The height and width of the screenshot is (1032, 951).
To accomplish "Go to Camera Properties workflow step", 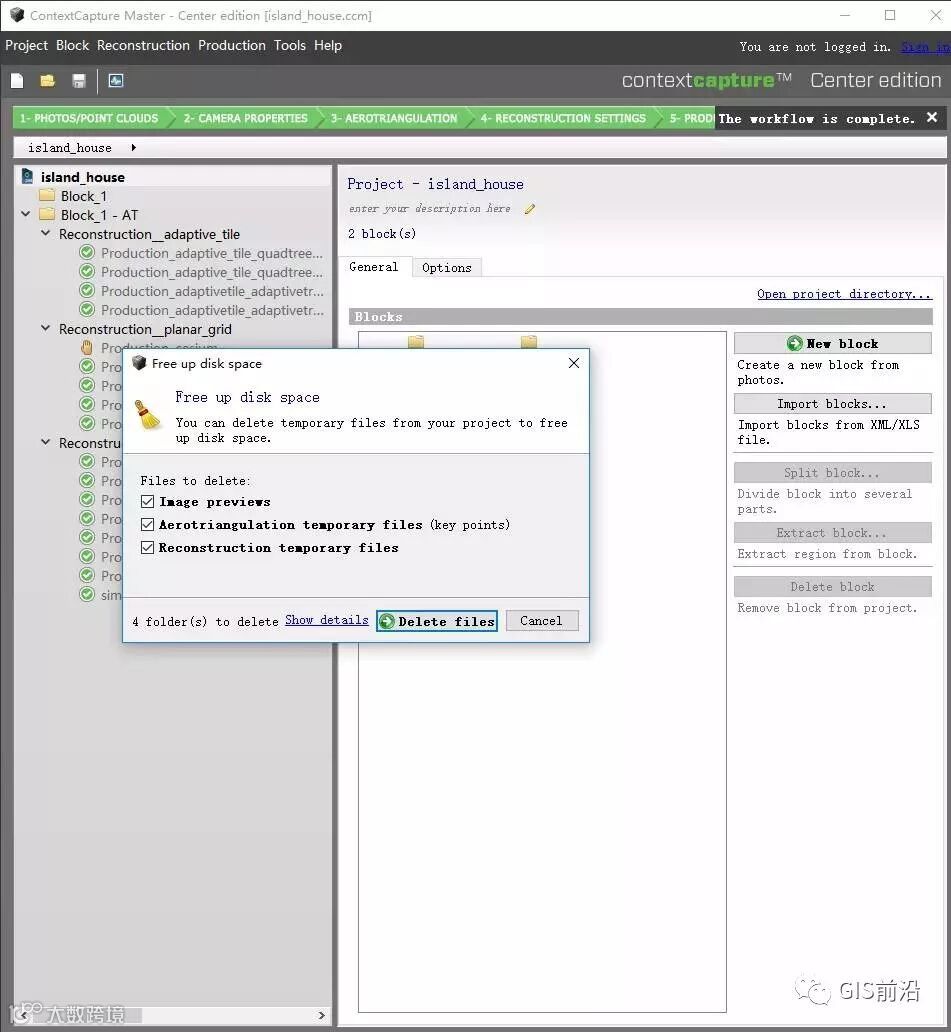I will point(245,118).
